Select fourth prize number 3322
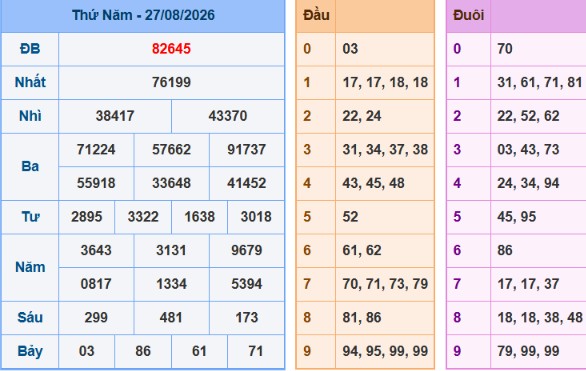This screenshot has height=371, width=586. click(143, 217)
